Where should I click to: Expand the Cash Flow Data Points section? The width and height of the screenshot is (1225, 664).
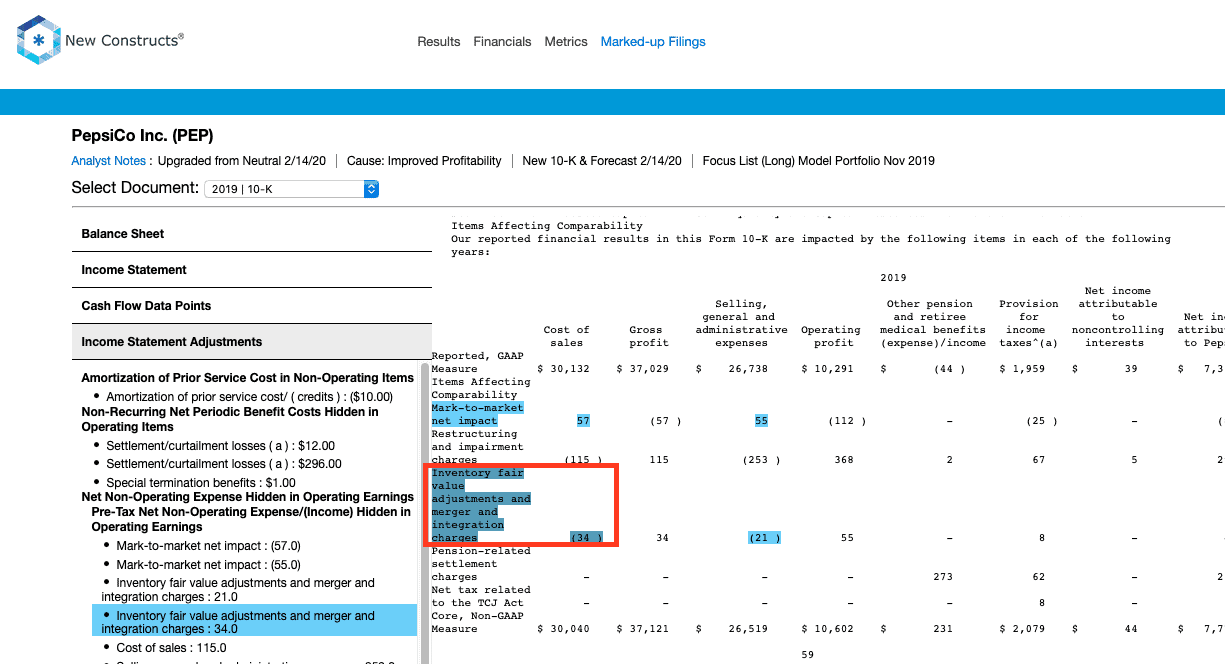click(x=251, y=306)
